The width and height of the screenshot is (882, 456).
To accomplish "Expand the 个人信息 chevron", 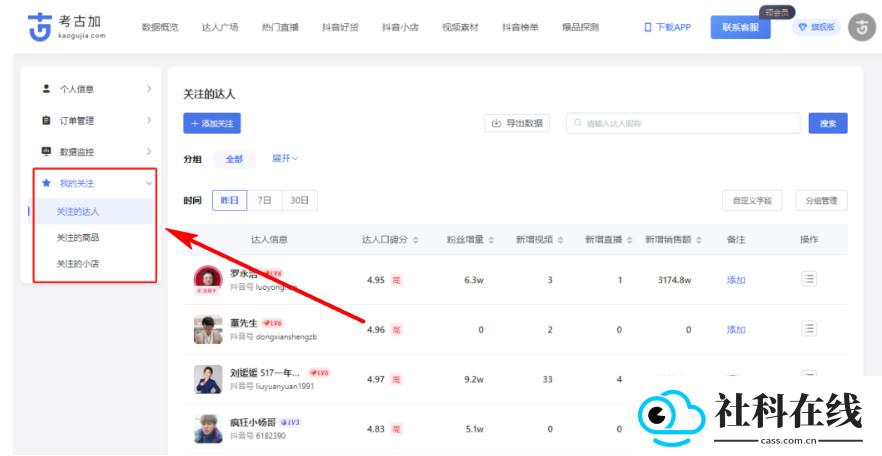I will (x=149, y=88).
